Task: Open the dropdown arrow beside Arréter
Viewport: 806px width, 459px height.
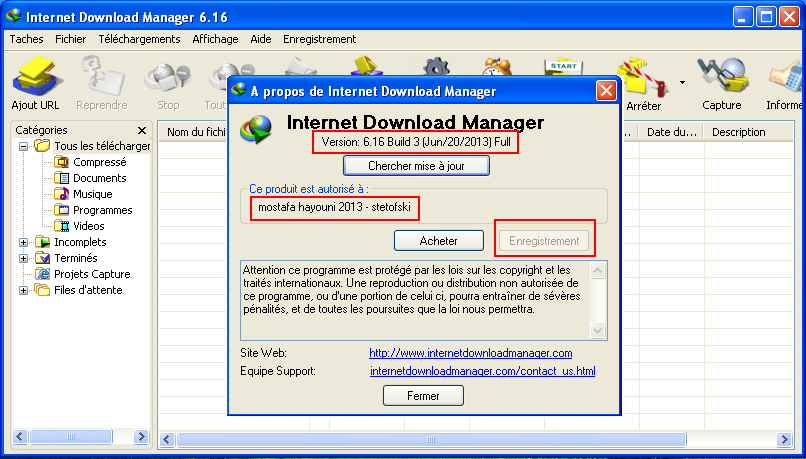Action: [683, 82]
